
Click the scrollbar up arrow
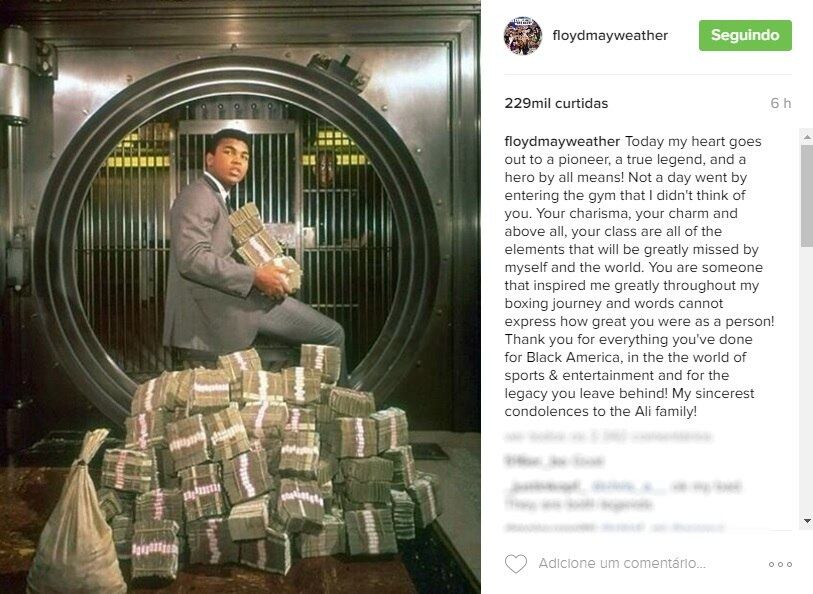click(x=807, y=137)
